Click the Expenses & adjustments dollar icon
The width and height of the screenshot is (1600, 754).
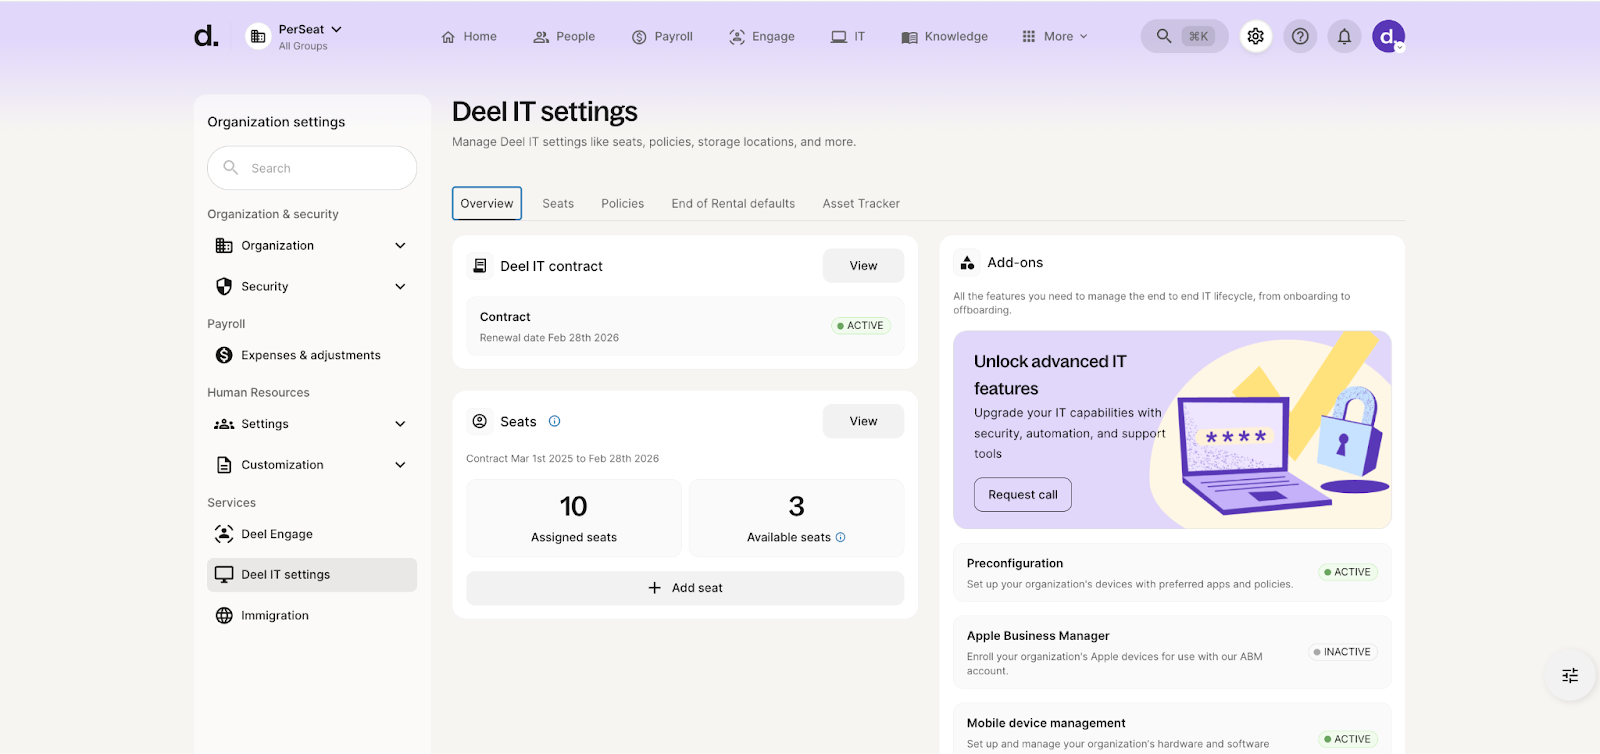(224, 355)
